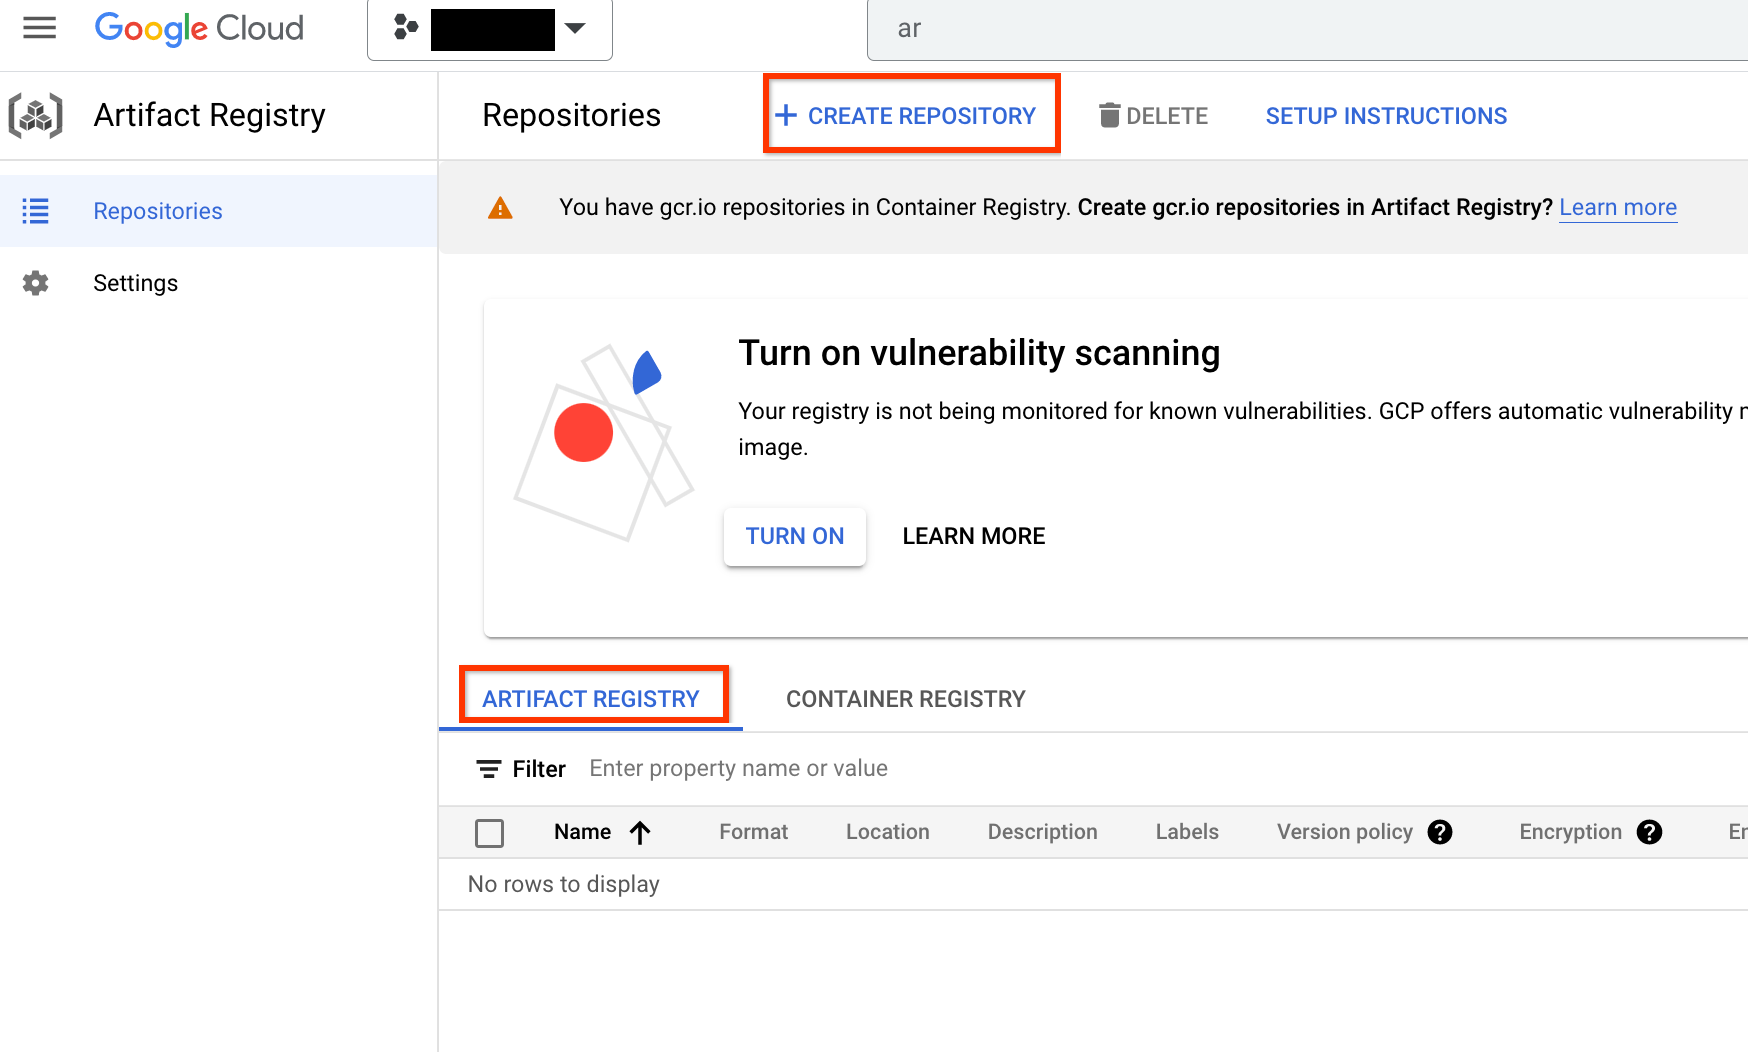Click the Create Repository button
Viewport: 1748px width, 1052px height.
[x=911, y=115]
